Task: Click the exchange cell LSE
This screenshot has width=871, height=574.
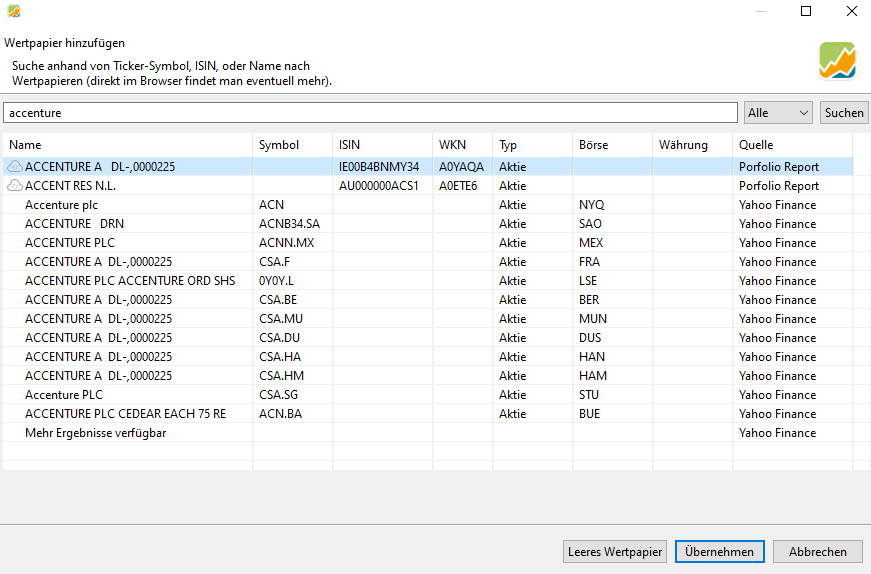Action: tap(588, 281)
